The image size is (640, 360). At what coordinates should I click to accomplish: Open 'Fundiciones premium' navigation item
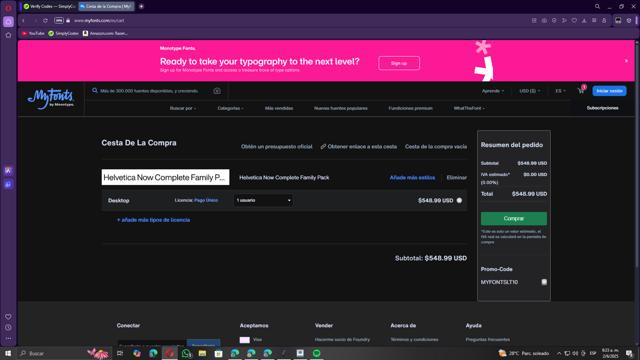pos(410,108)
